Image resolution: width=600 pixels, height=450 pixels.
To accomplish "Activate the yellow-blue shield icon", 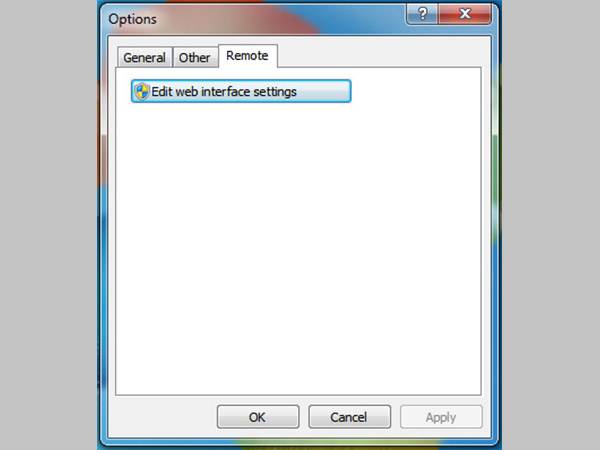I will 142,91.
